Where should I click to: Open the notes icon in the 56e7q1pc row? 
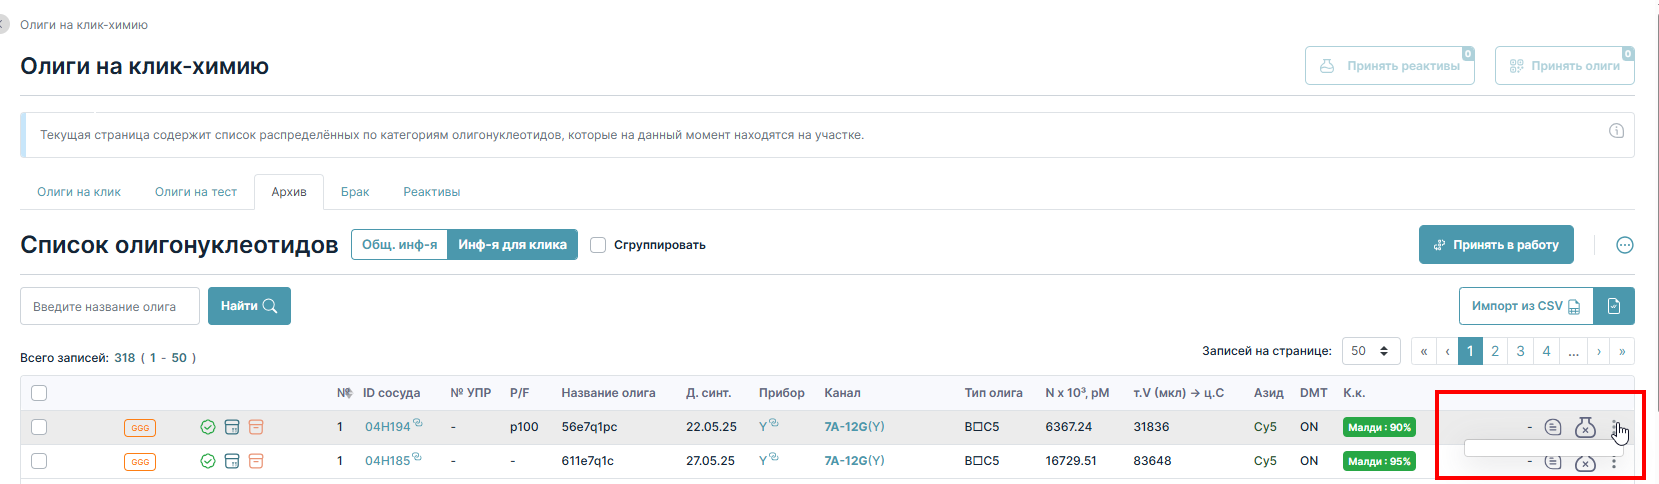coord(1553,427)
